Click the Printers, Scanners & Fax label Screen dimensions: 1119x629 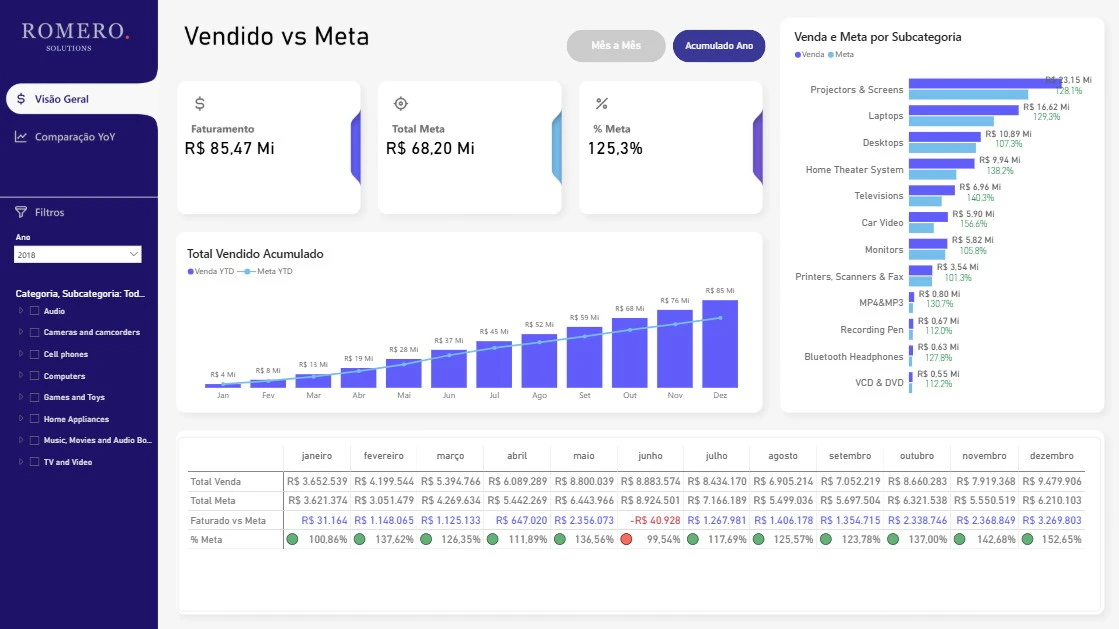849,276
